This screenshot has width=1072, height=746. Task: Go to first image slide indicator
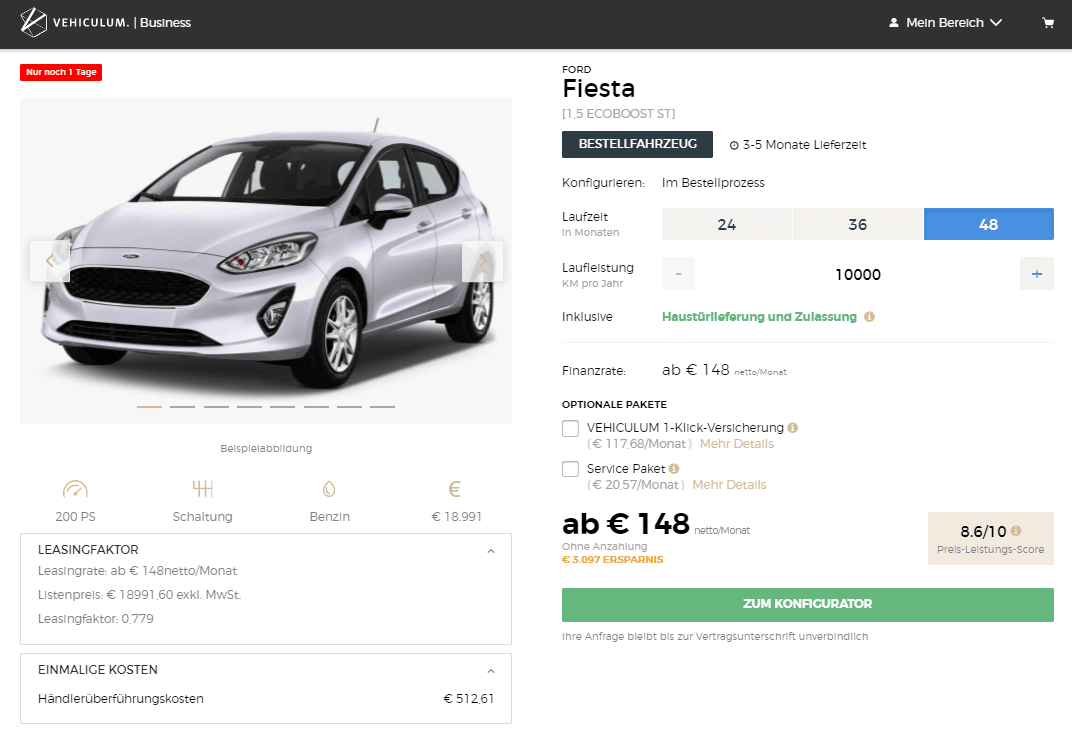click(149, 407)
